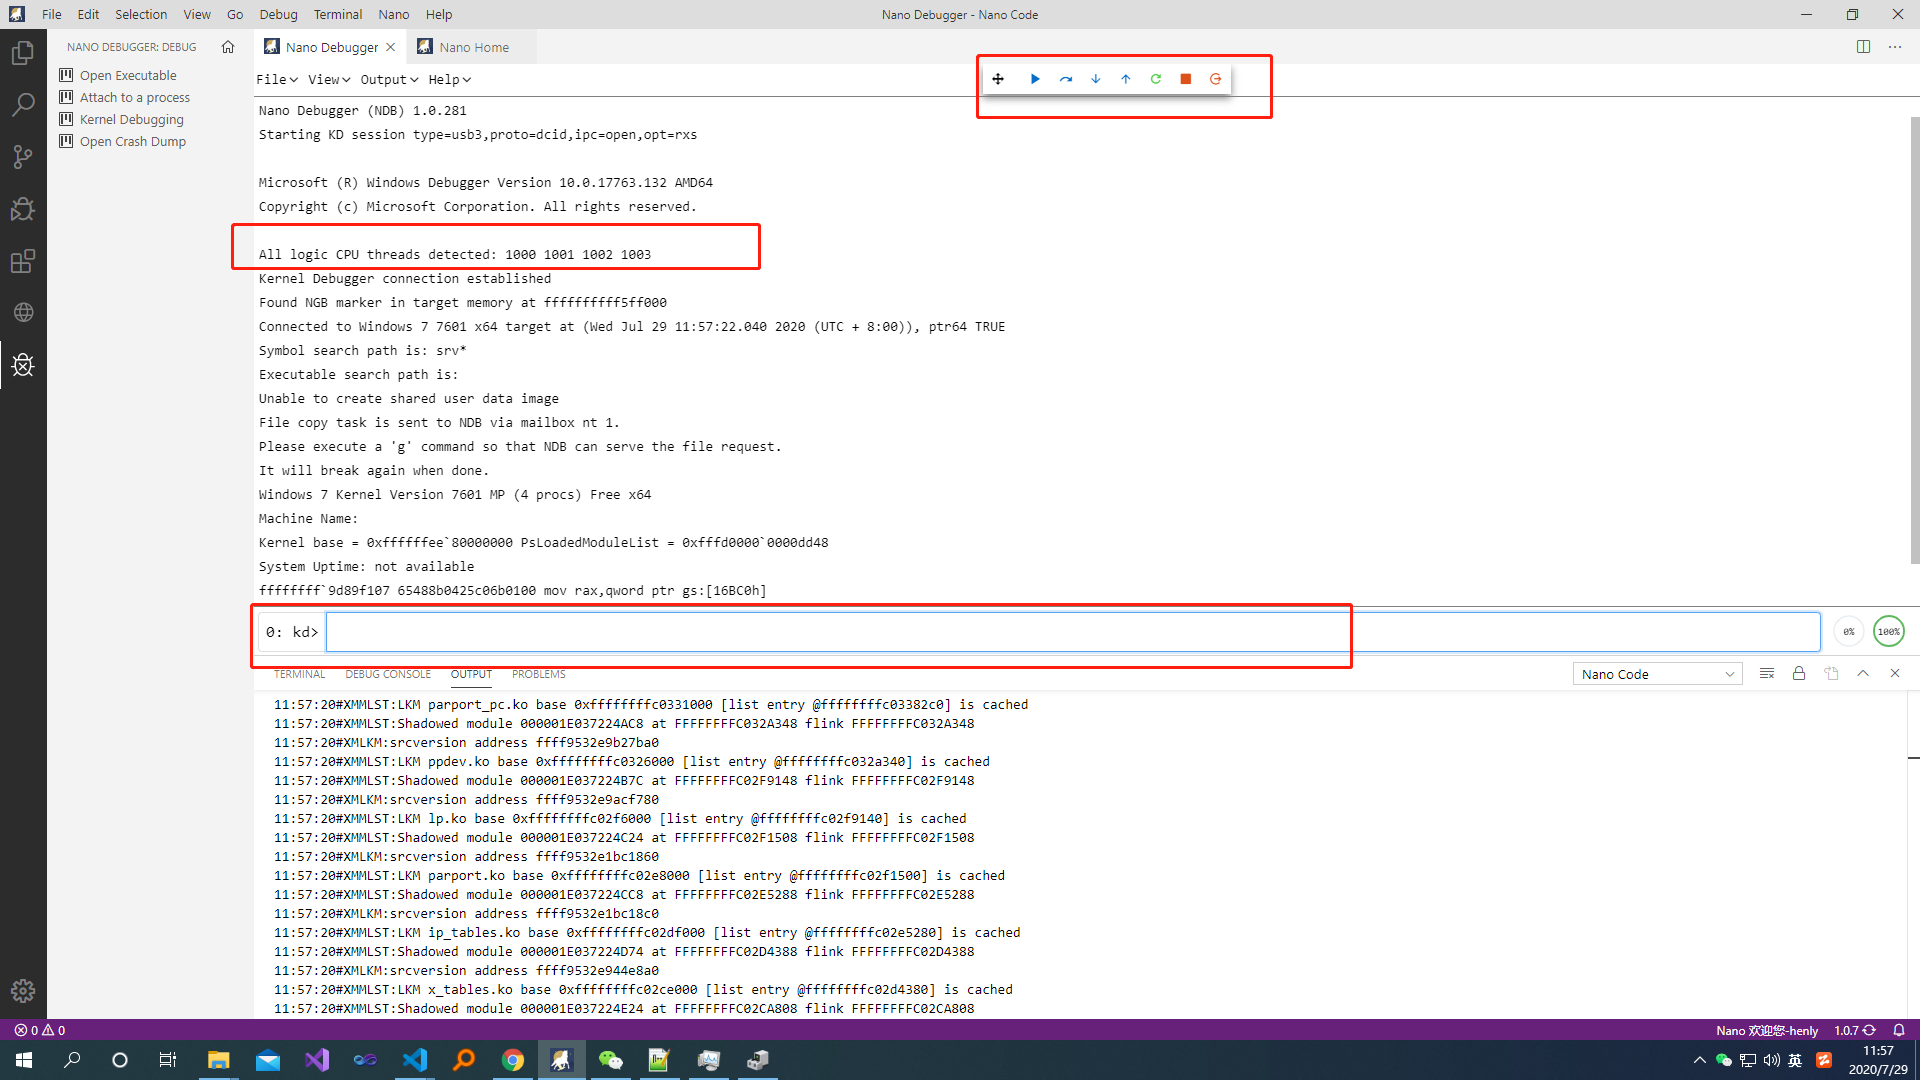Screen dimensions: 1920x1080
Task: Switch to the DEBUG CONSOLE panel tab
Action: 388,674
